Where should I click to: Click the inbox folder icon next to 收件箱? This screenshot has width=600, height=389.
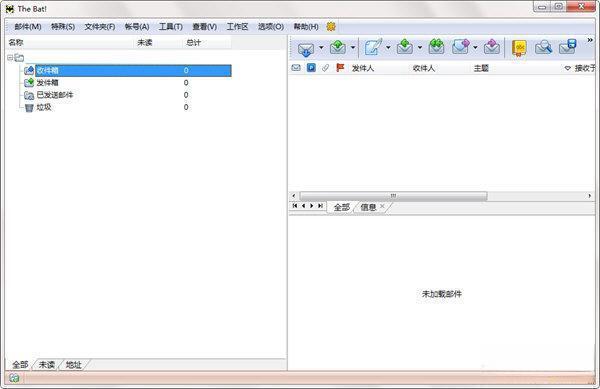(29, 70)
